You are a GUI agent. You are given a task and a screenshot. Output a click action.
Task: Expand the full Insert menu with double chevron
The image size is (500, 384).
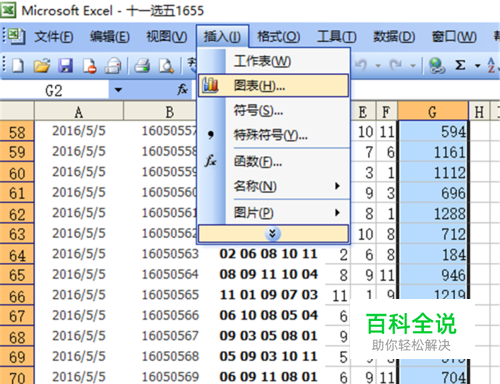(x=273, y=233)
